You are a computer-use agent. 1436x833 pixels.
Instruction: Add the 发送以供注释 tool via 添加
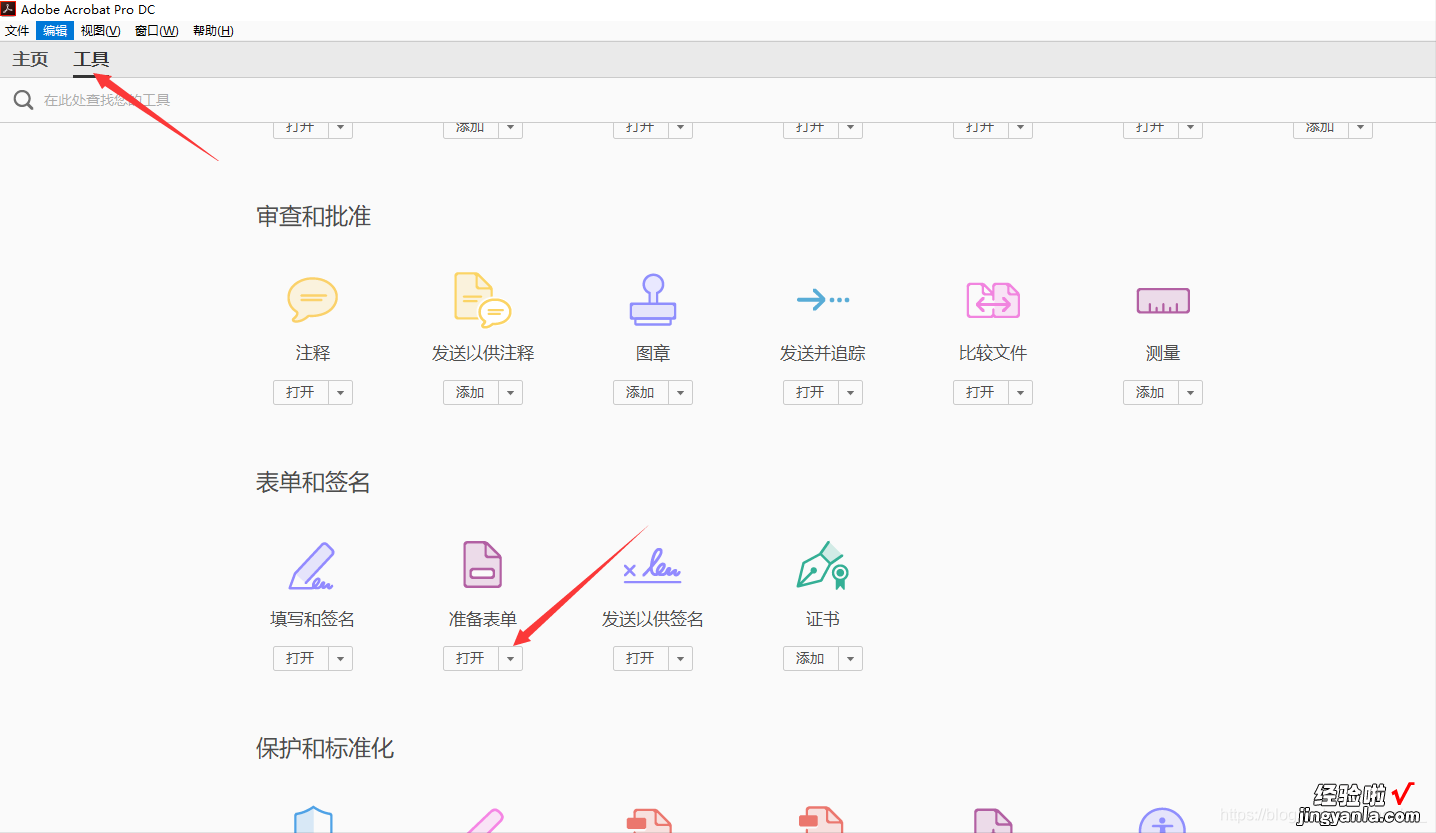tap(471, 392)
